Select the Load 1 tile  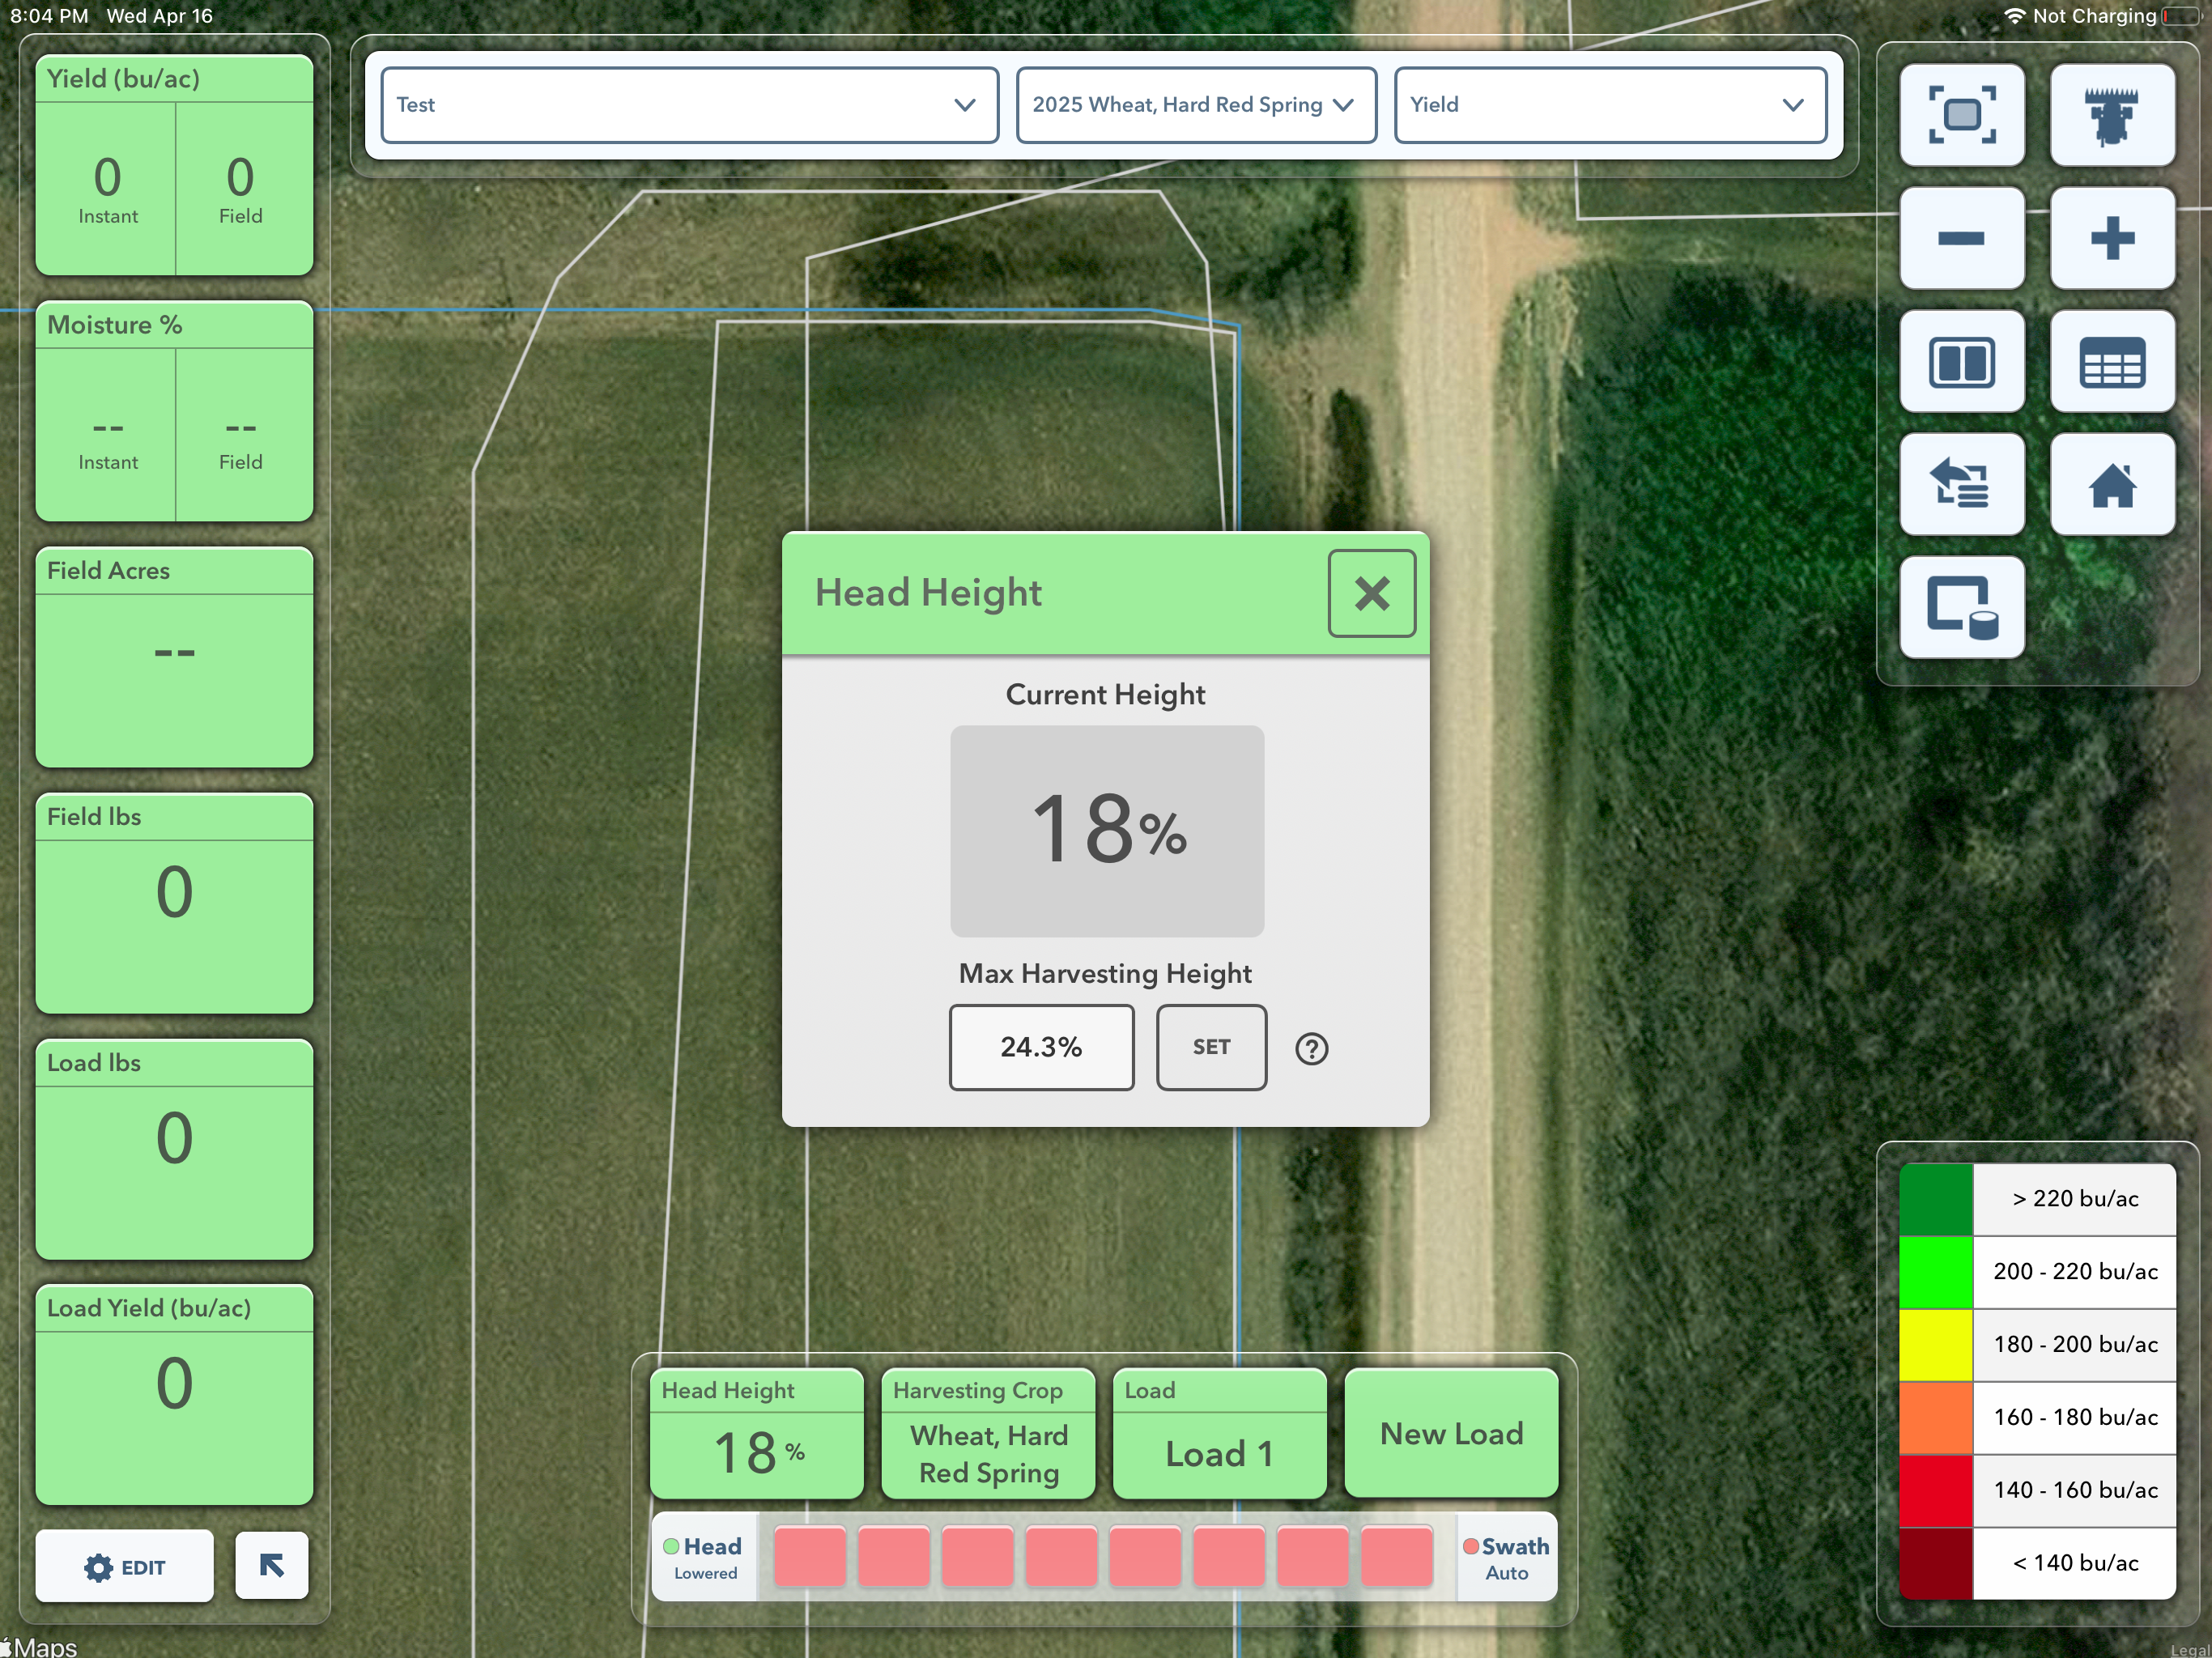pos(1219,1433)
